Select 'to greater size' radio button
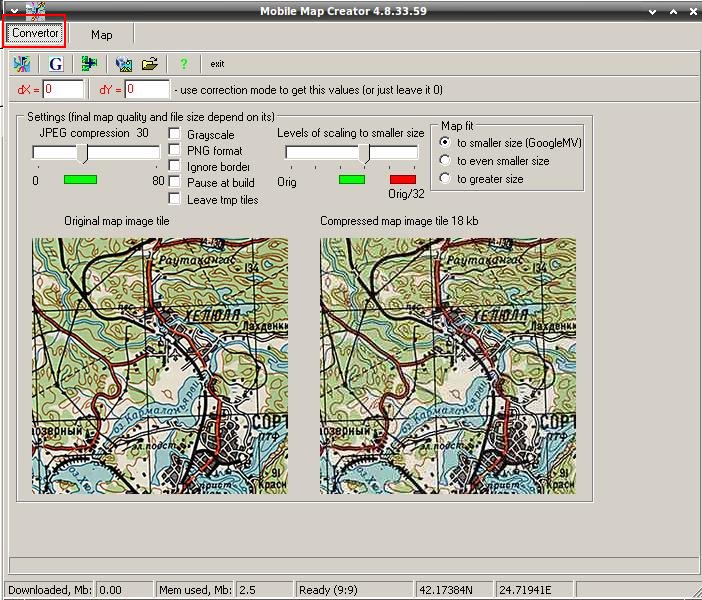 pos(446,178)
